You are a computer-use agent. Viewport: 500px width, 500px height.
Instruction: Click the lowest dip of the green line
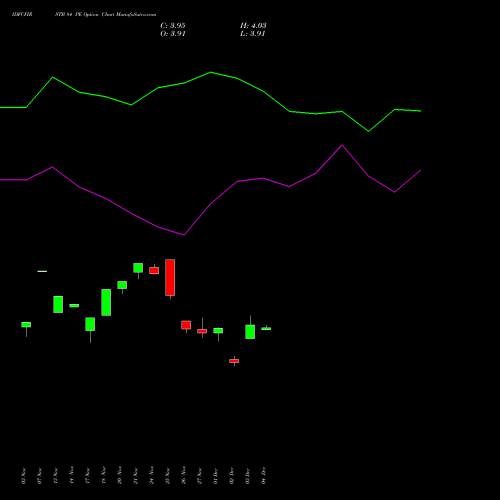pyautogui.click(x=368, y=131)
